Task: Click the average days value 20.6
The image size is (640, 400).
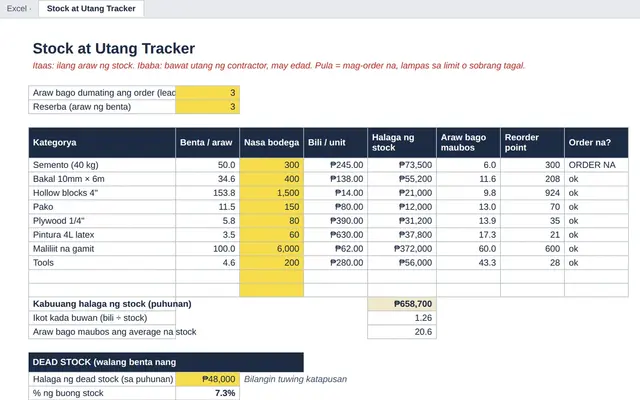Action: (402, 332)
